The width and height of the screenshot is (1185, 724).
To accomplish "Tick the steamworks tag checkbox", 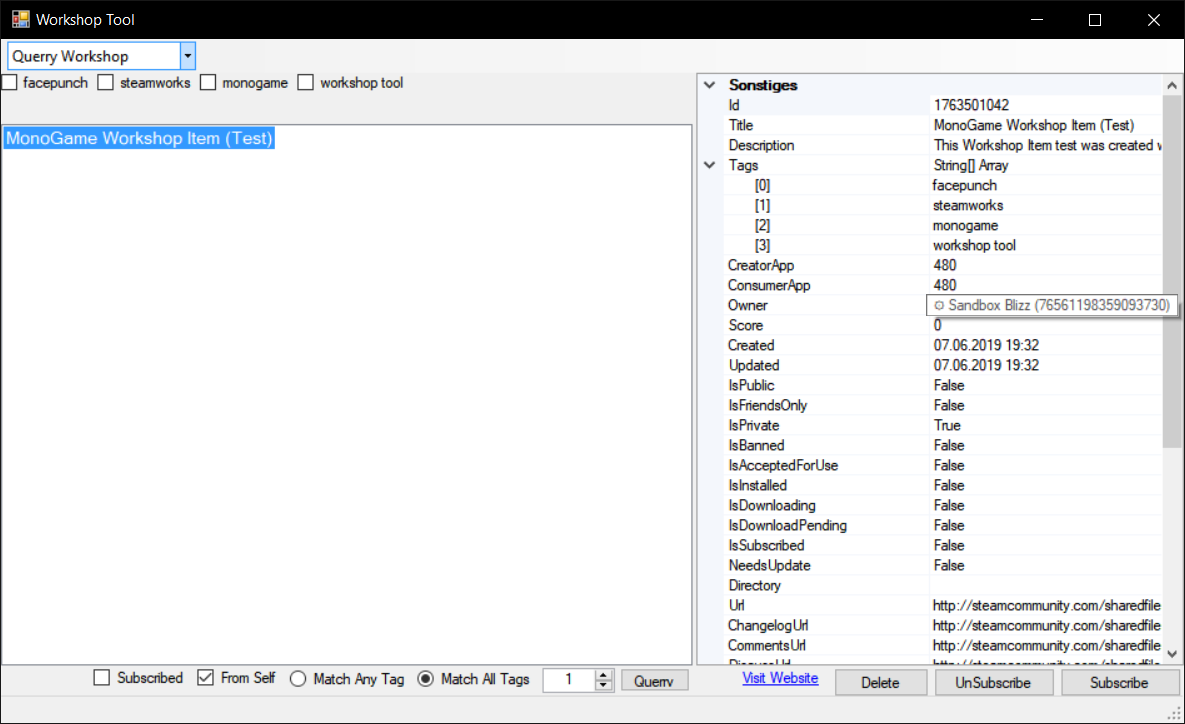I will coord(106,82).
